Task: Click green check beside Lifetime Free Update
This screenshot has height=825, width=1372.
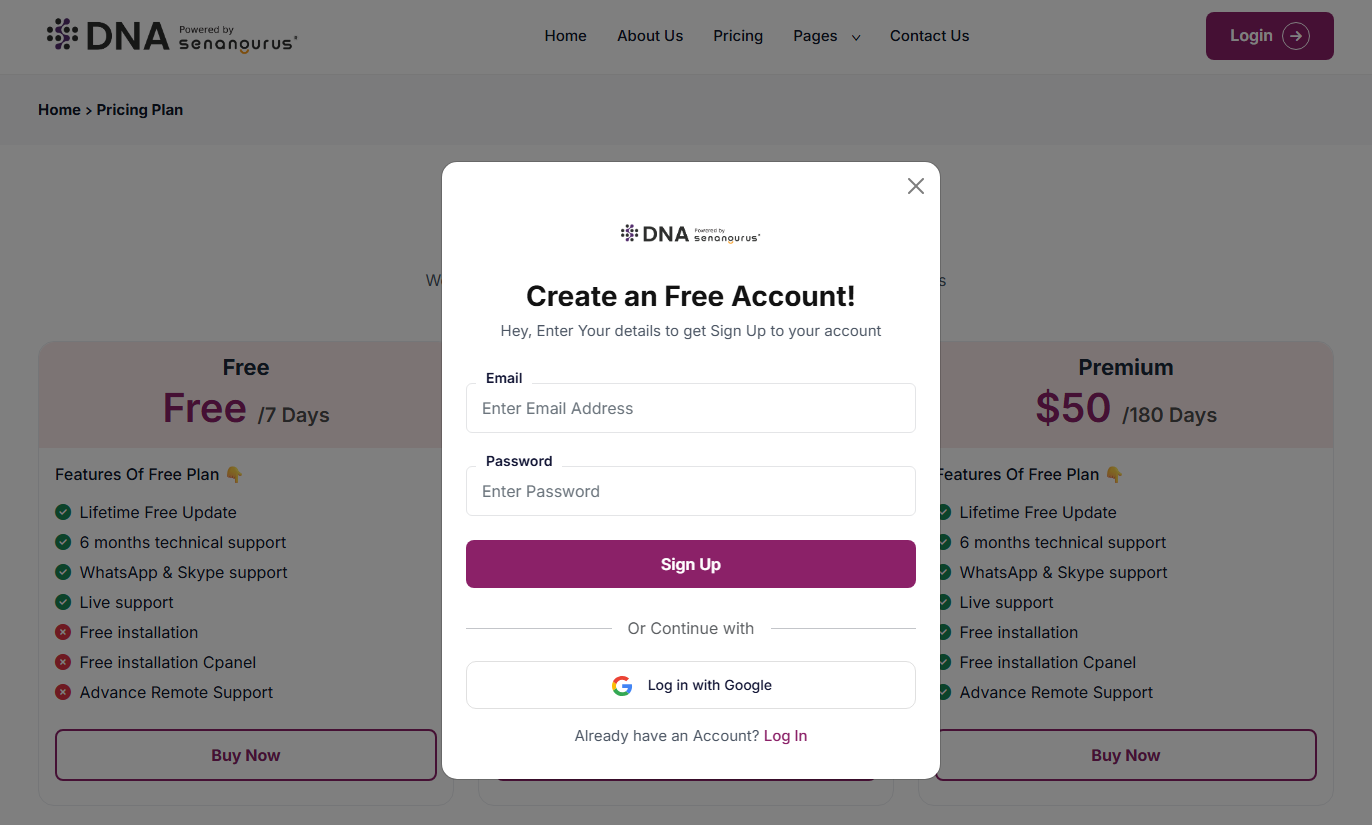Action: click(63, 512)
